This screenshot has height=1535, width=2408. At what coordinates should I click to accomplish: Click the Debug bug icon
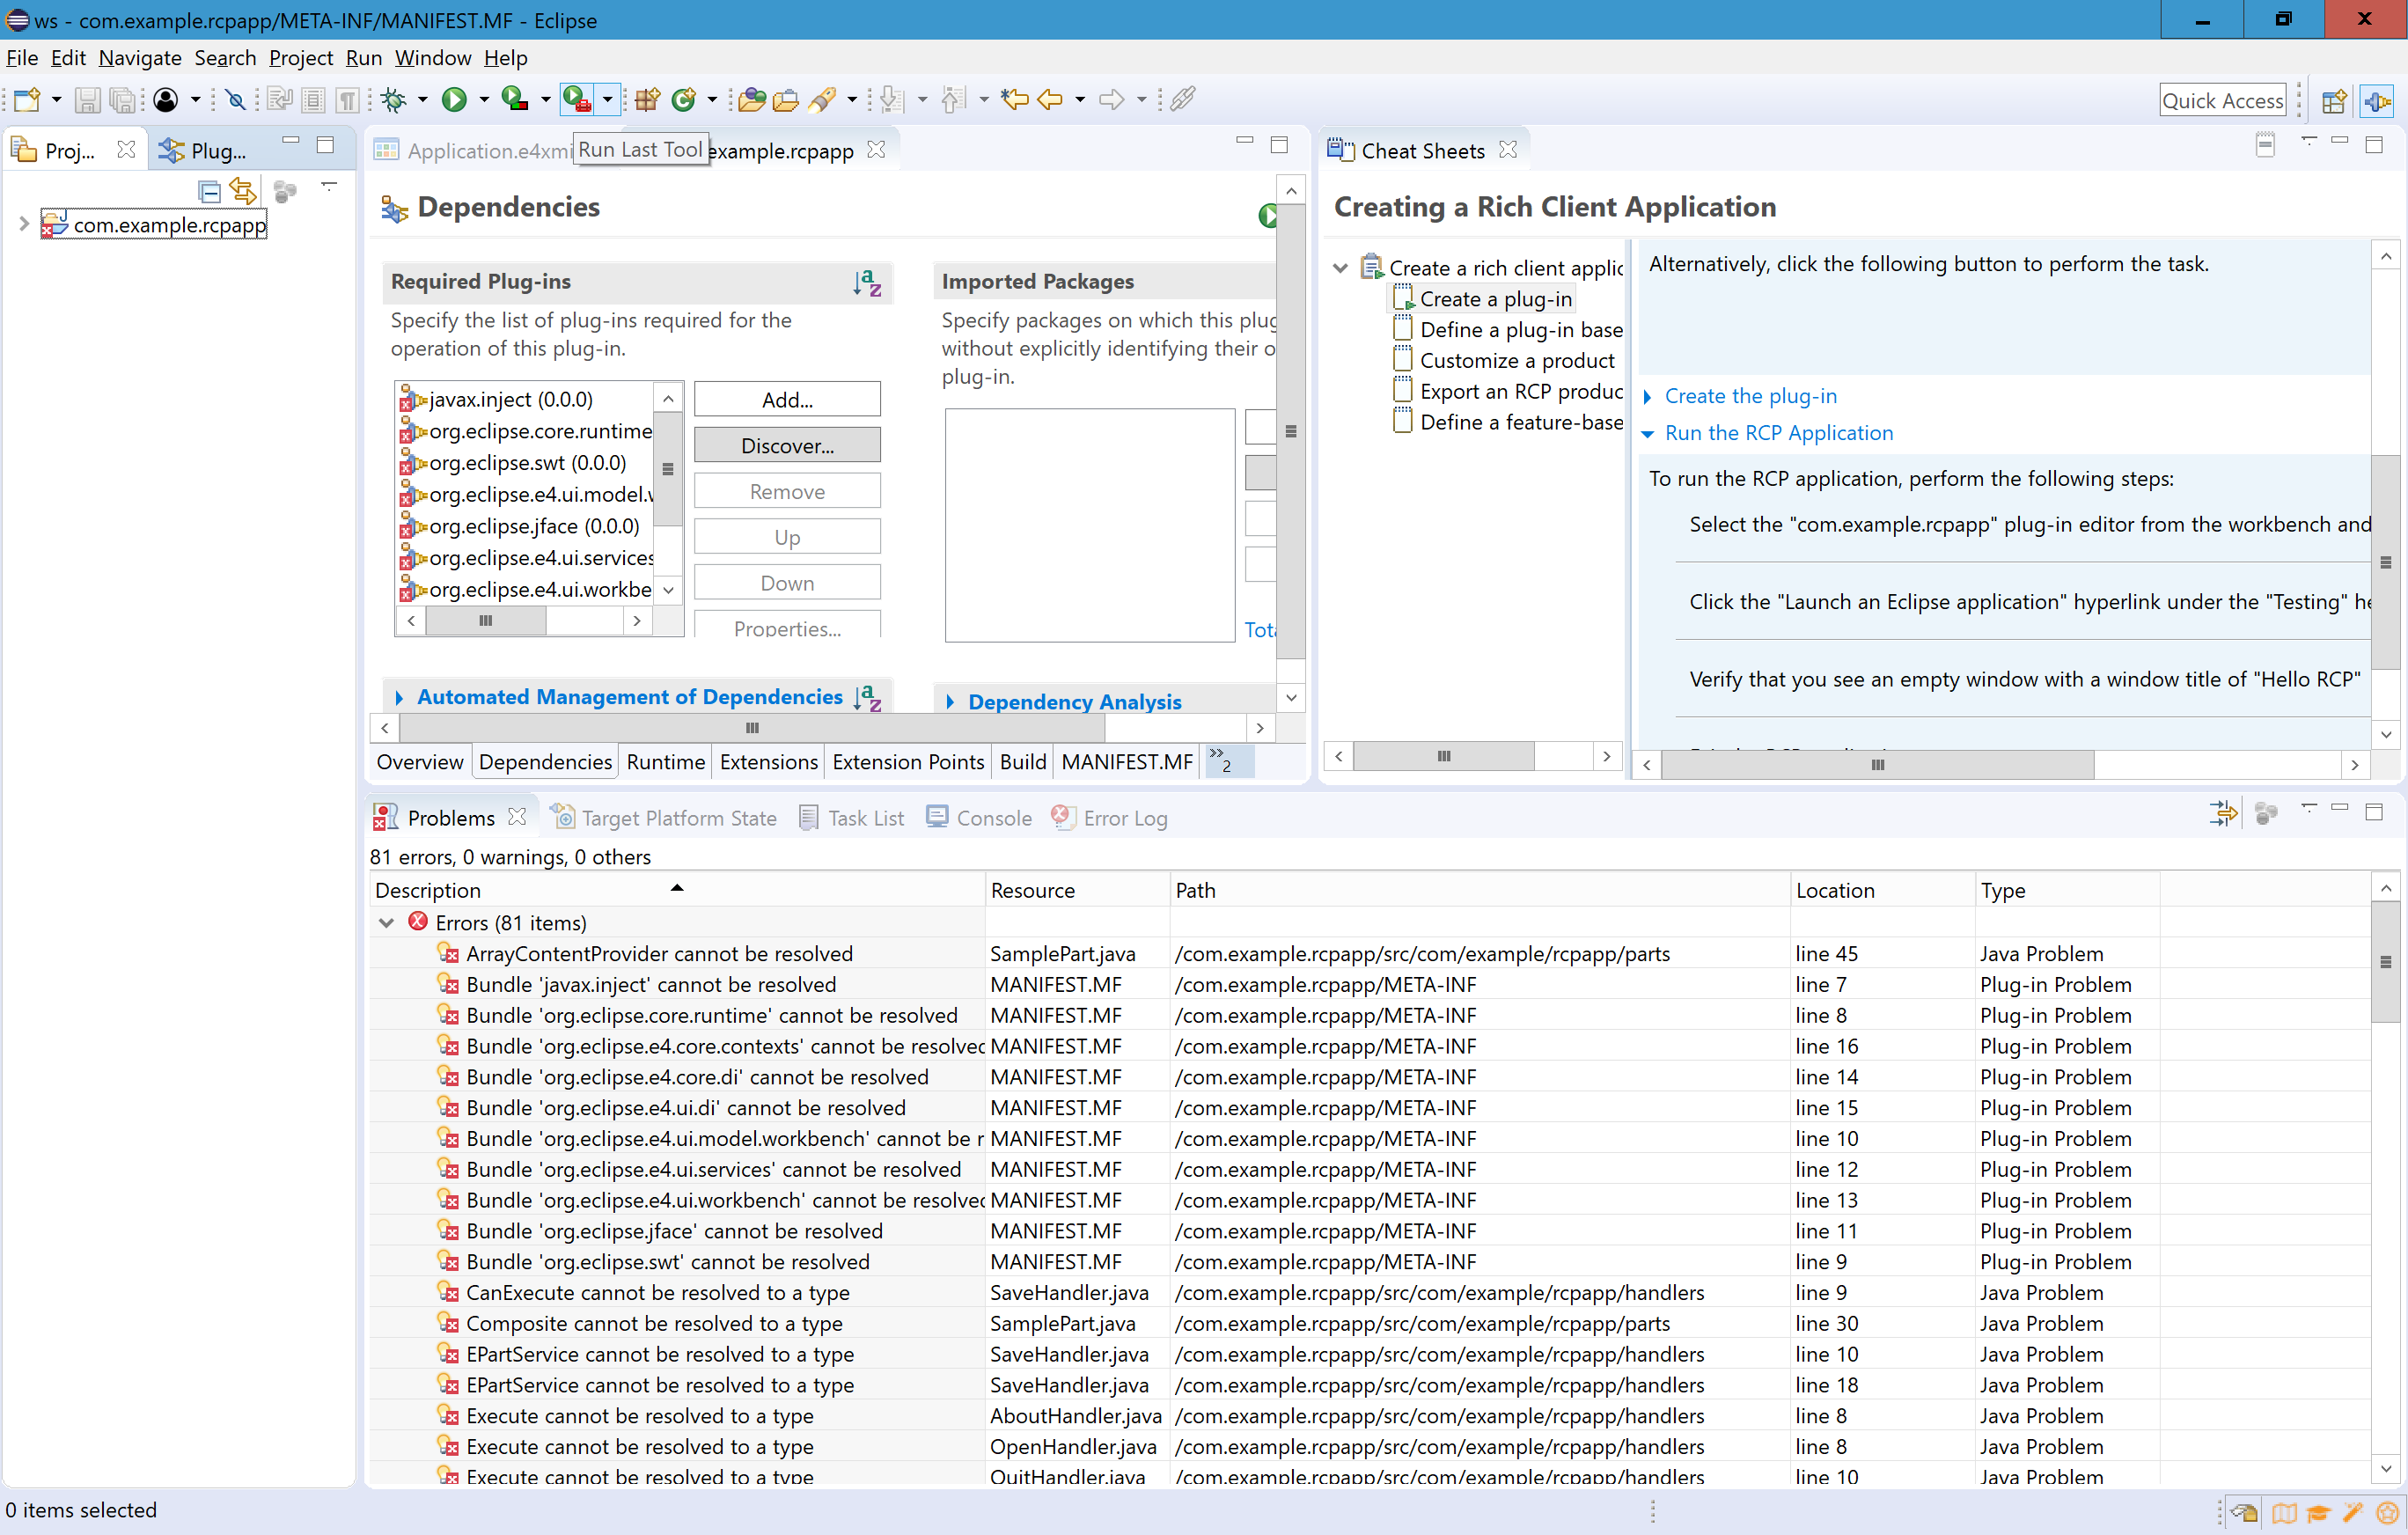click(x=394, y=99)
